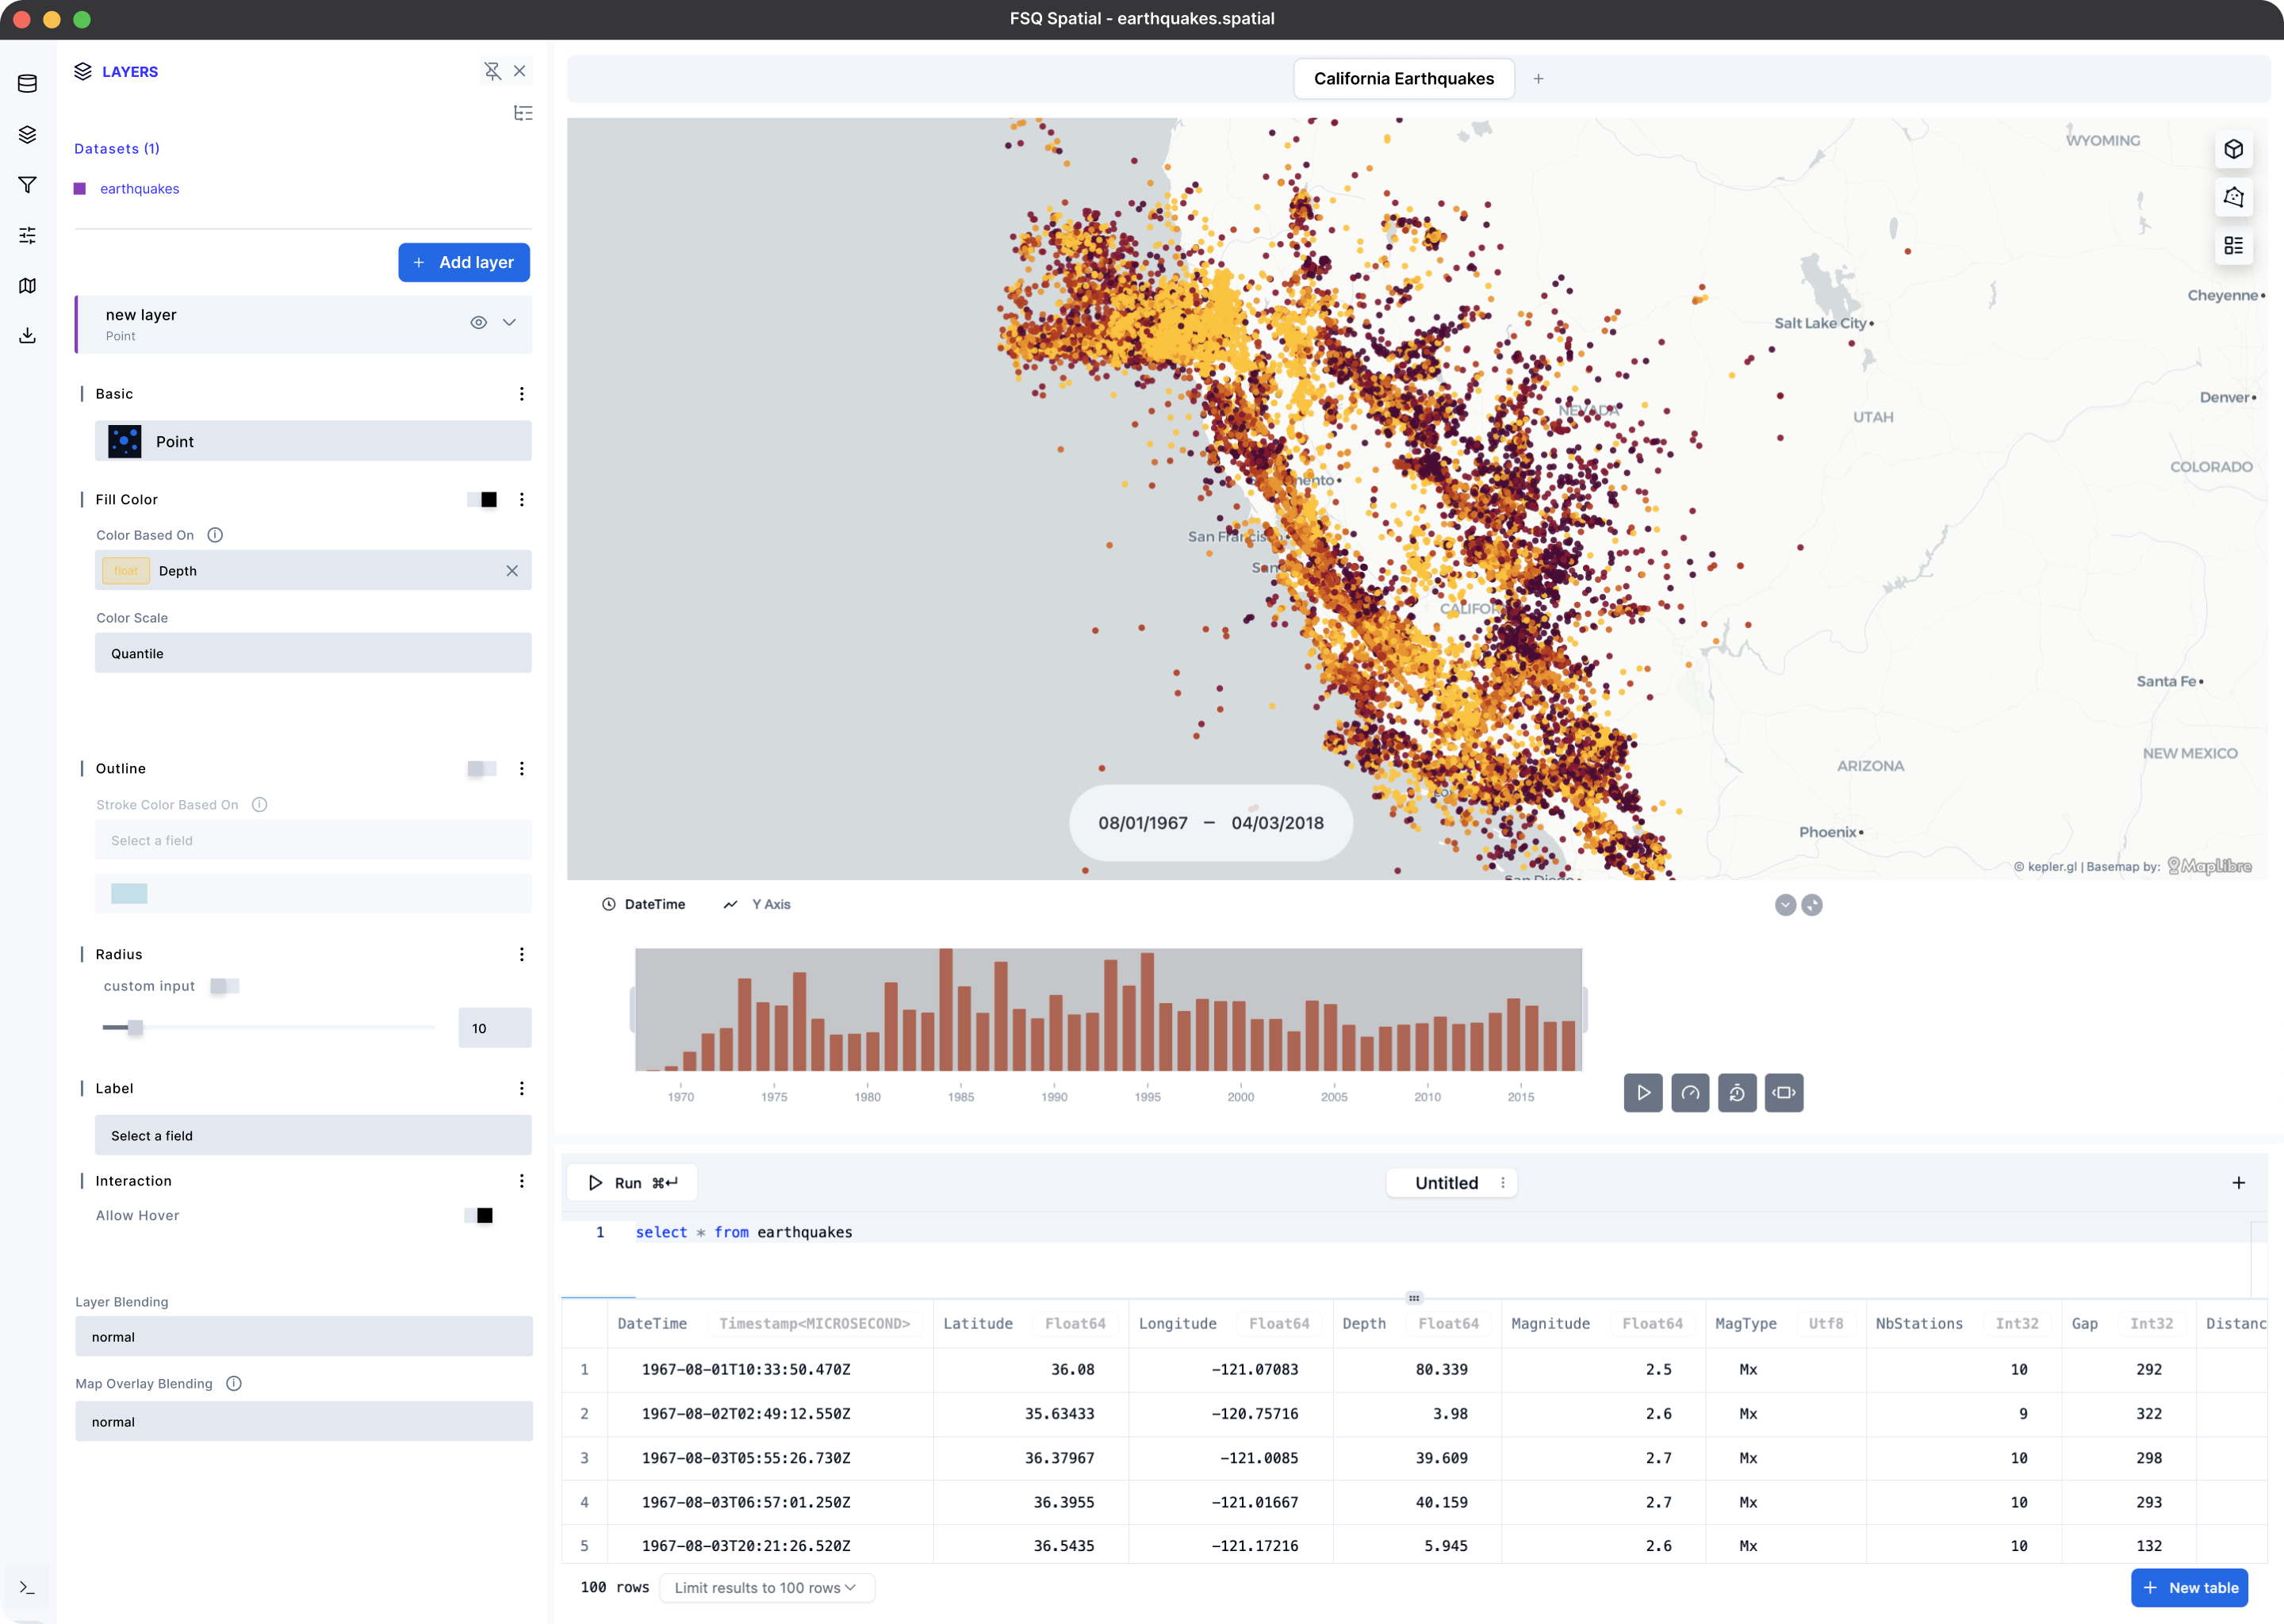Toggle the Fill Color switch
Screen dimensions: 2284x1624
482,500
